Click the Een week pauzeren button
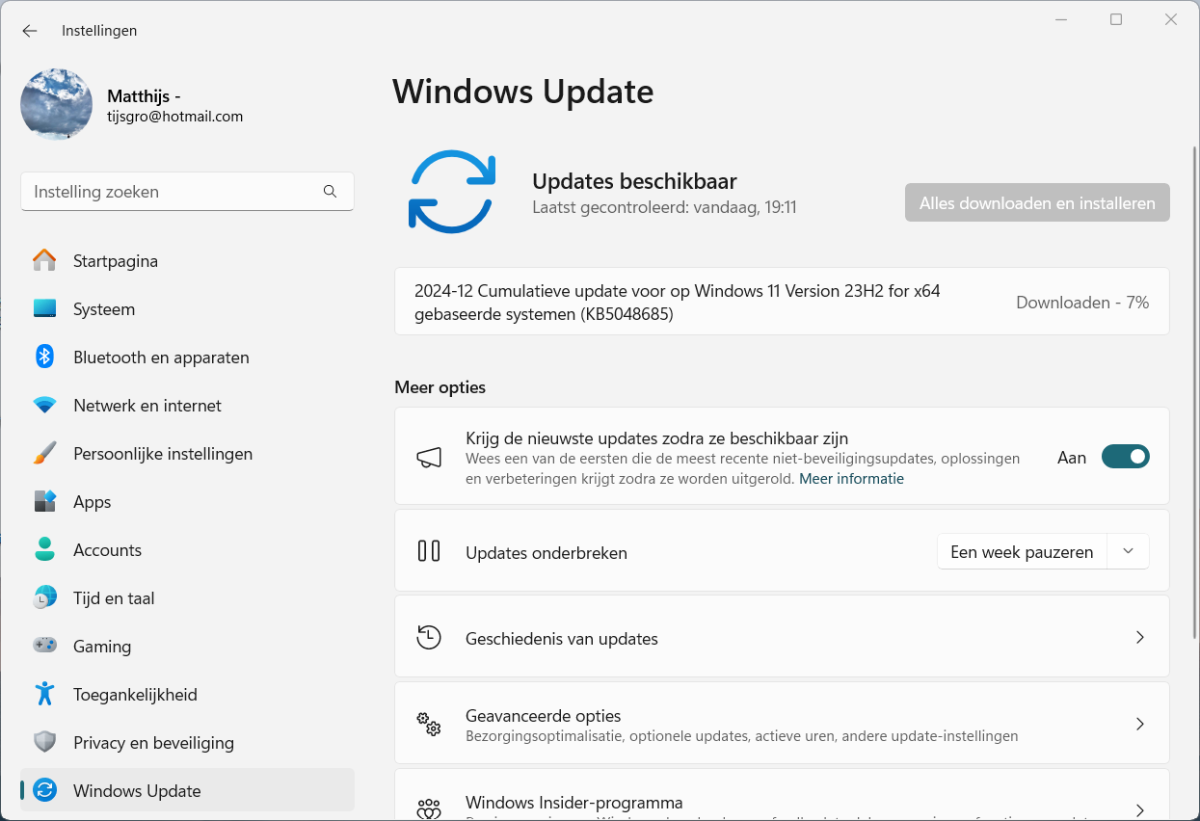1200x821 pixels. (x=1021, y=552)
